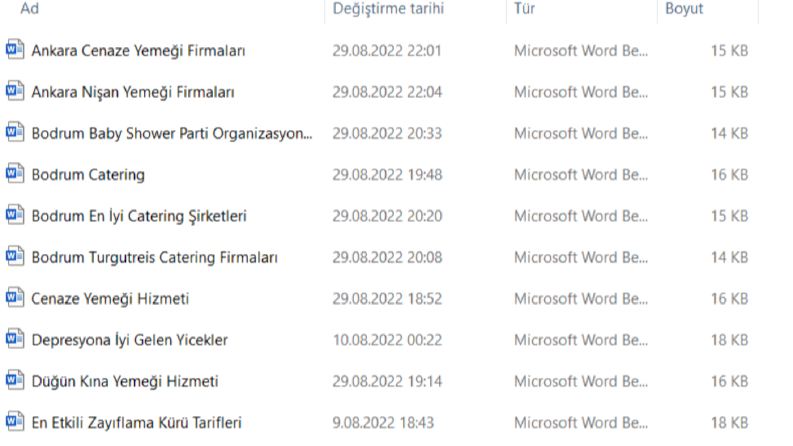Select file Ankara Nişan Yemeği Firmaları
Screen dimensions: 793x446
pos(133,92)
